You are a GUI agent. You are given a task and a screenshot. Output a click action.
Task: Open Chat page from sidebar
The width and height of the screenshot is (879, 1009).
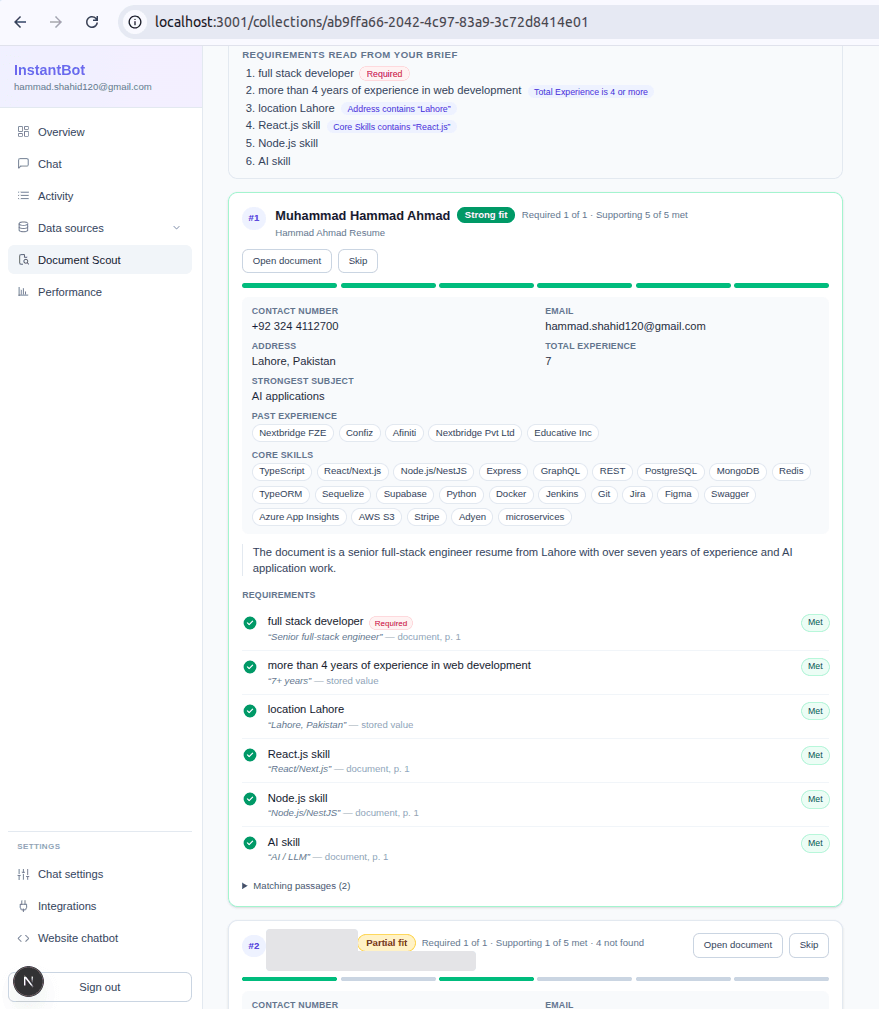click(100, 163)
